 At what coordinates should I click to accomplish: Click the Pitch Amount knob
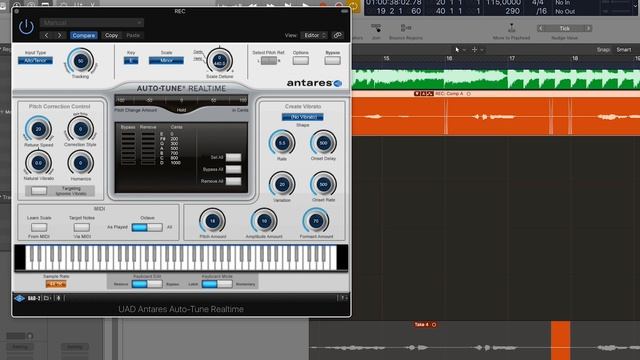[x=212, y=221]
